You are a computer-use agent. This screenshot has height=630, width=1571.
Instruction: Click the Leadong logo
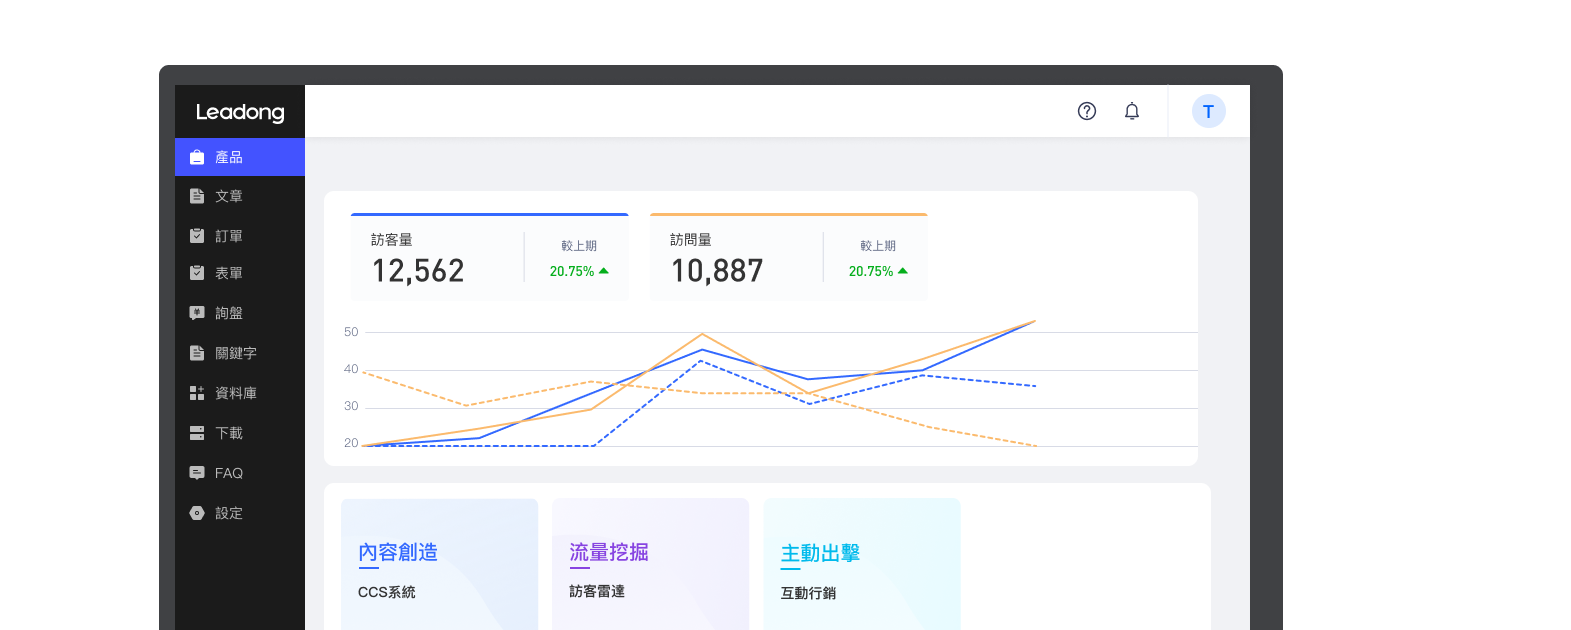click(x=240, y=112)
